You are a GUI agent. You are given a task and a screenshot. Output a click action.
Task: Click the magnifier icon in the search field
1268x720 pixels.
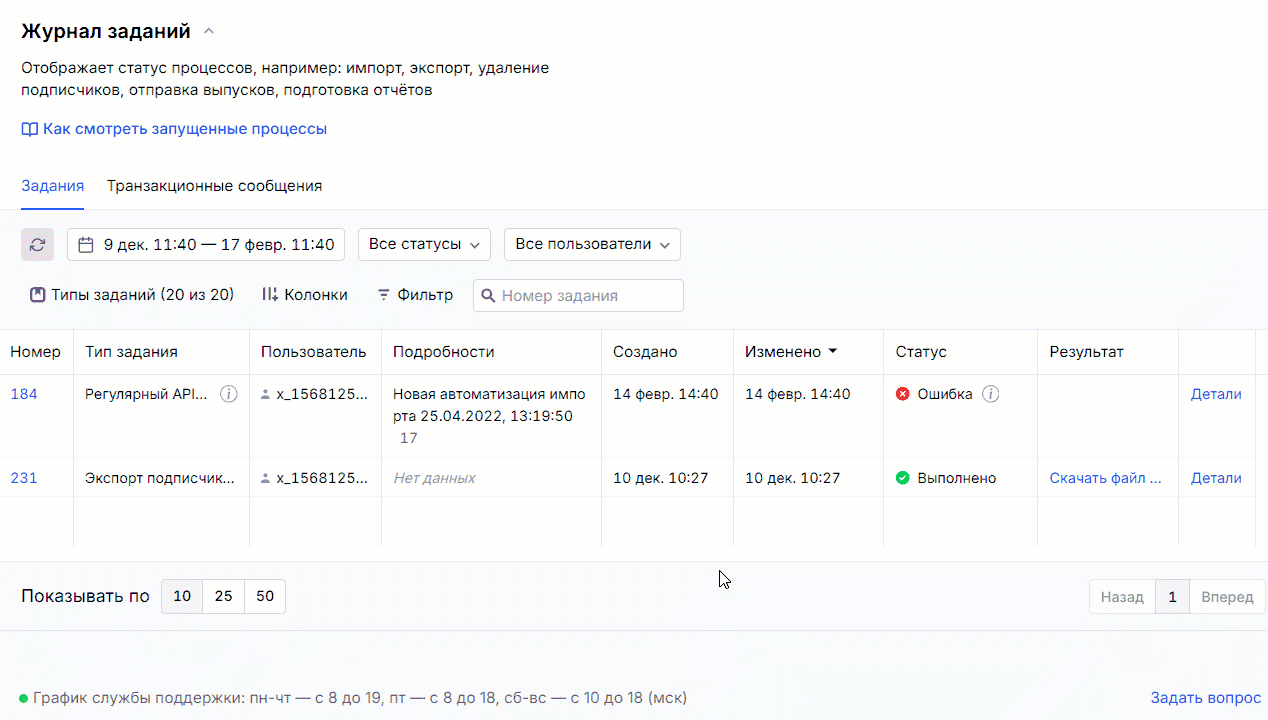pyautogui.click(x=489, y=295)
